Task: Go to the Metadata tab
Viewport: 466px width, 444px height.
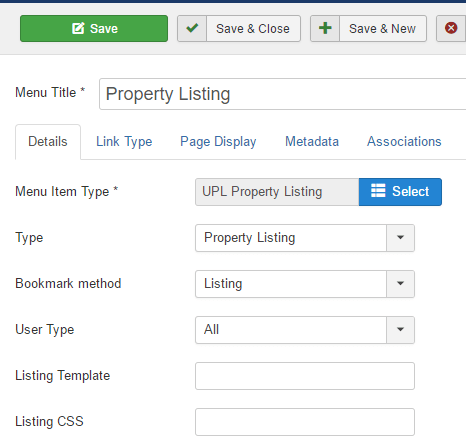Action: coord(312,142)
